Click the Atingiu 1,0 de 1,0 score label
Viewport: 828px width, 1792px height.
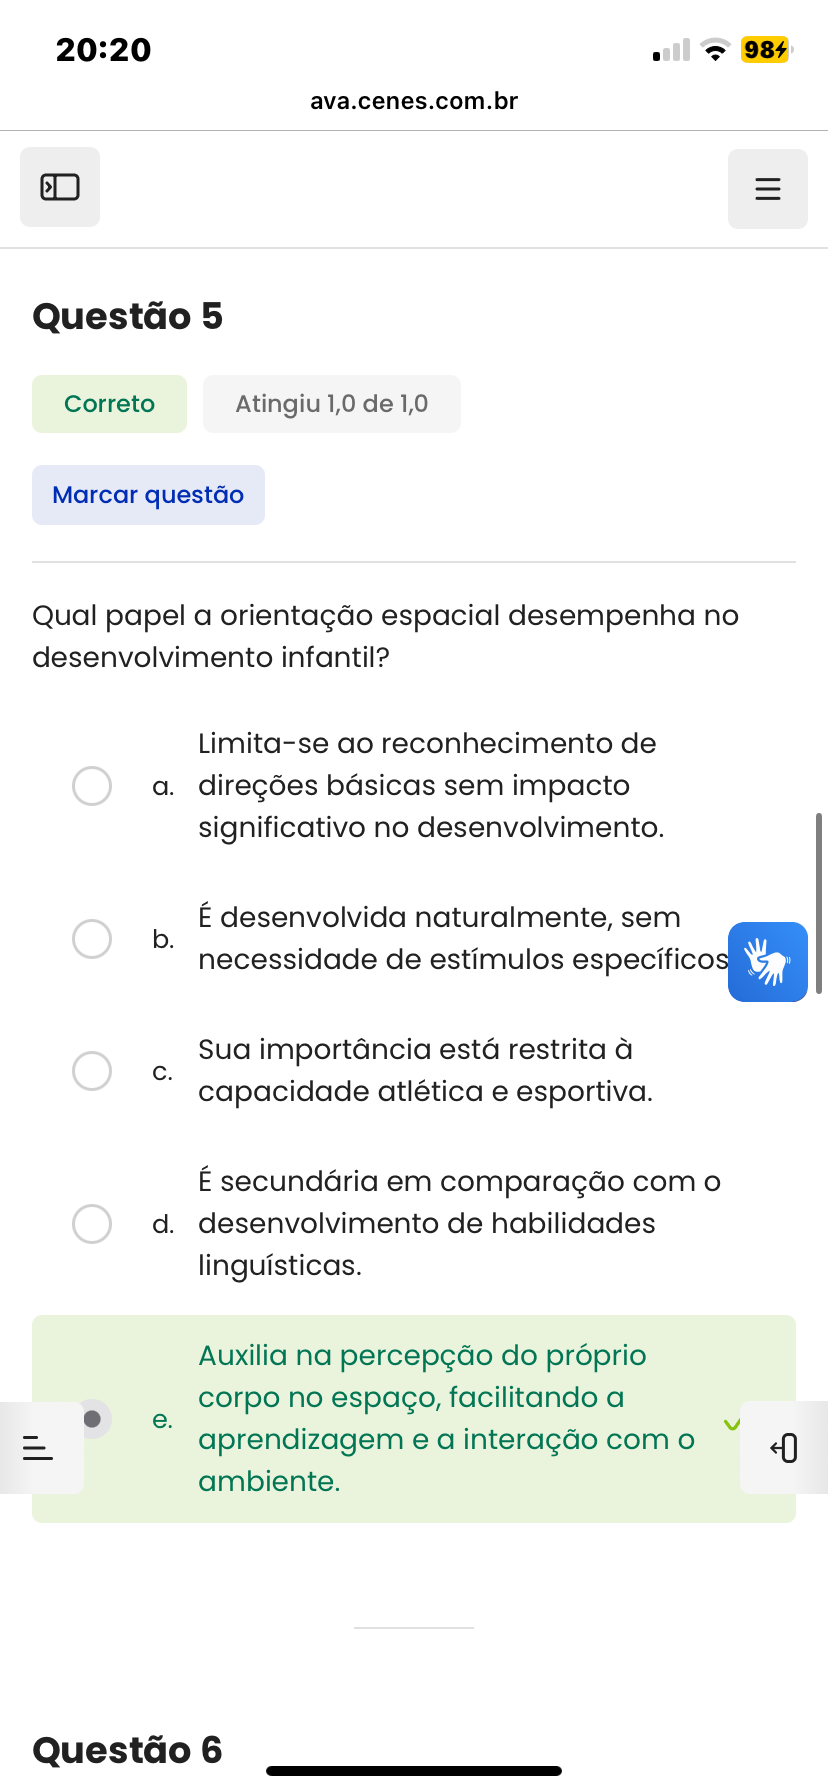[331, 404]
